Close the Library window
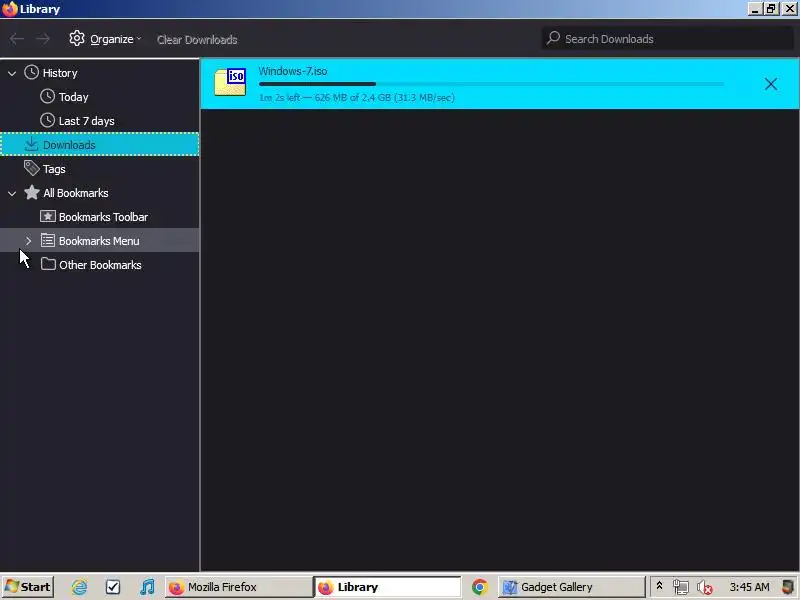 pos(790,9)
